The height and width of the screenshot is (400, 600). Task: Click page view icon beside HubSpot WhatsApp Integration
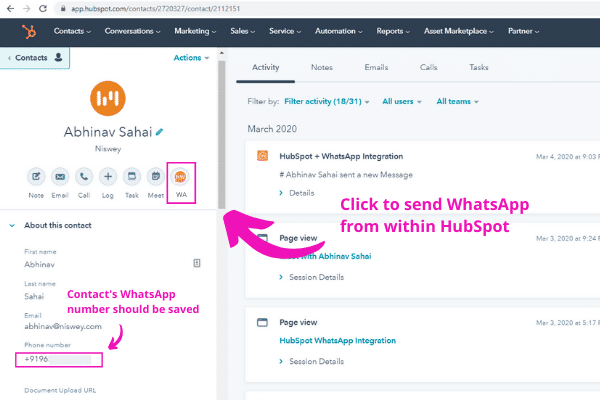[262, 322]
